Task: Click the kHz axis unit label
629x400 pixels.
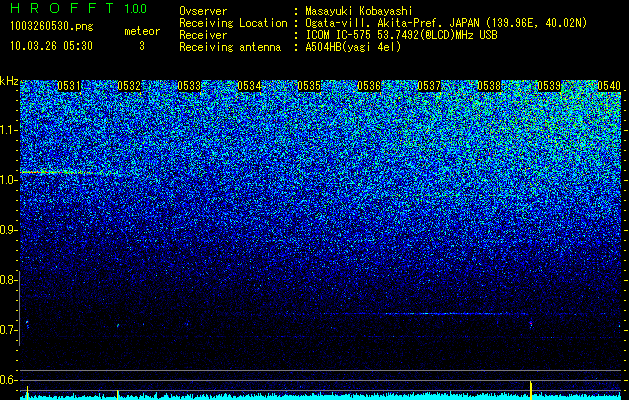Action: point(9,81)
